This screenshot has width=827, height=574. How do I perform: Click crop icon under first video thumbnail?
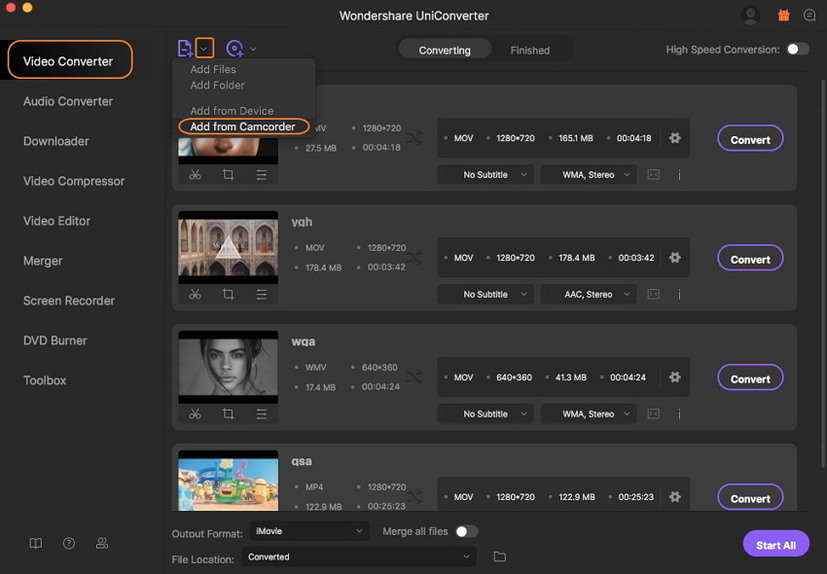(x=228, y=174)
